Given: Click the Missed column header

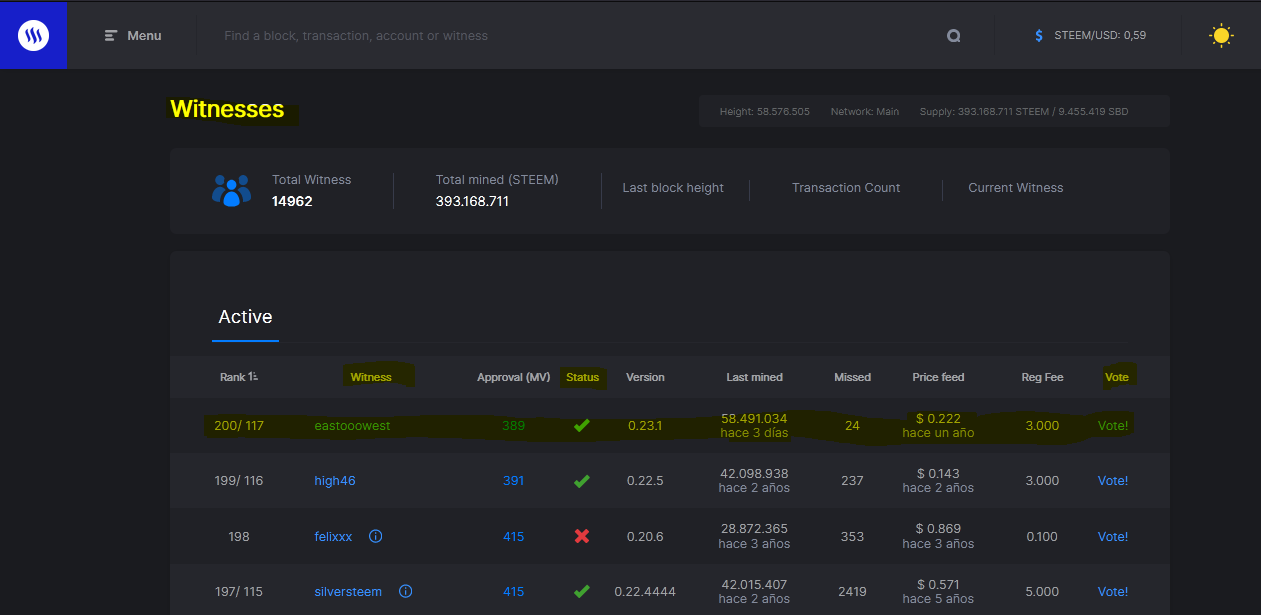Looking at the screenshot, I should (852, 377).
